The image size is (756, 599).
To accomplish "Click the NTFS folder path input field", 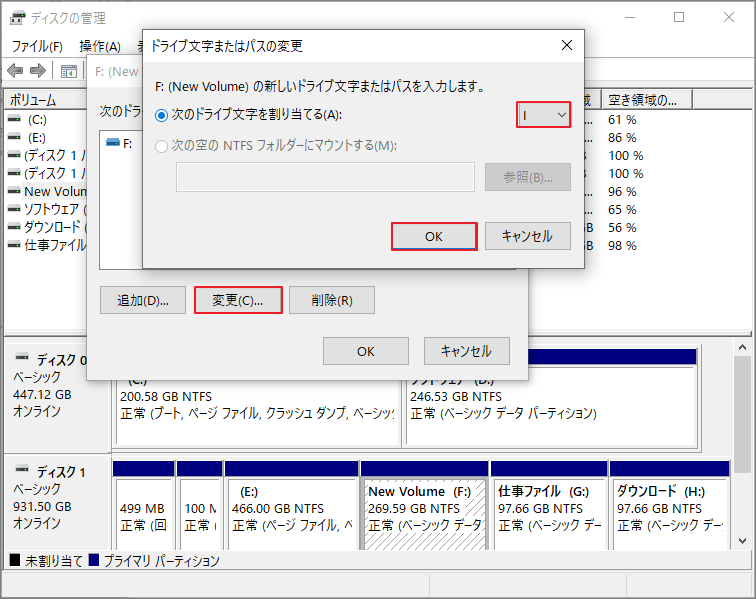I will pos(325,177).
